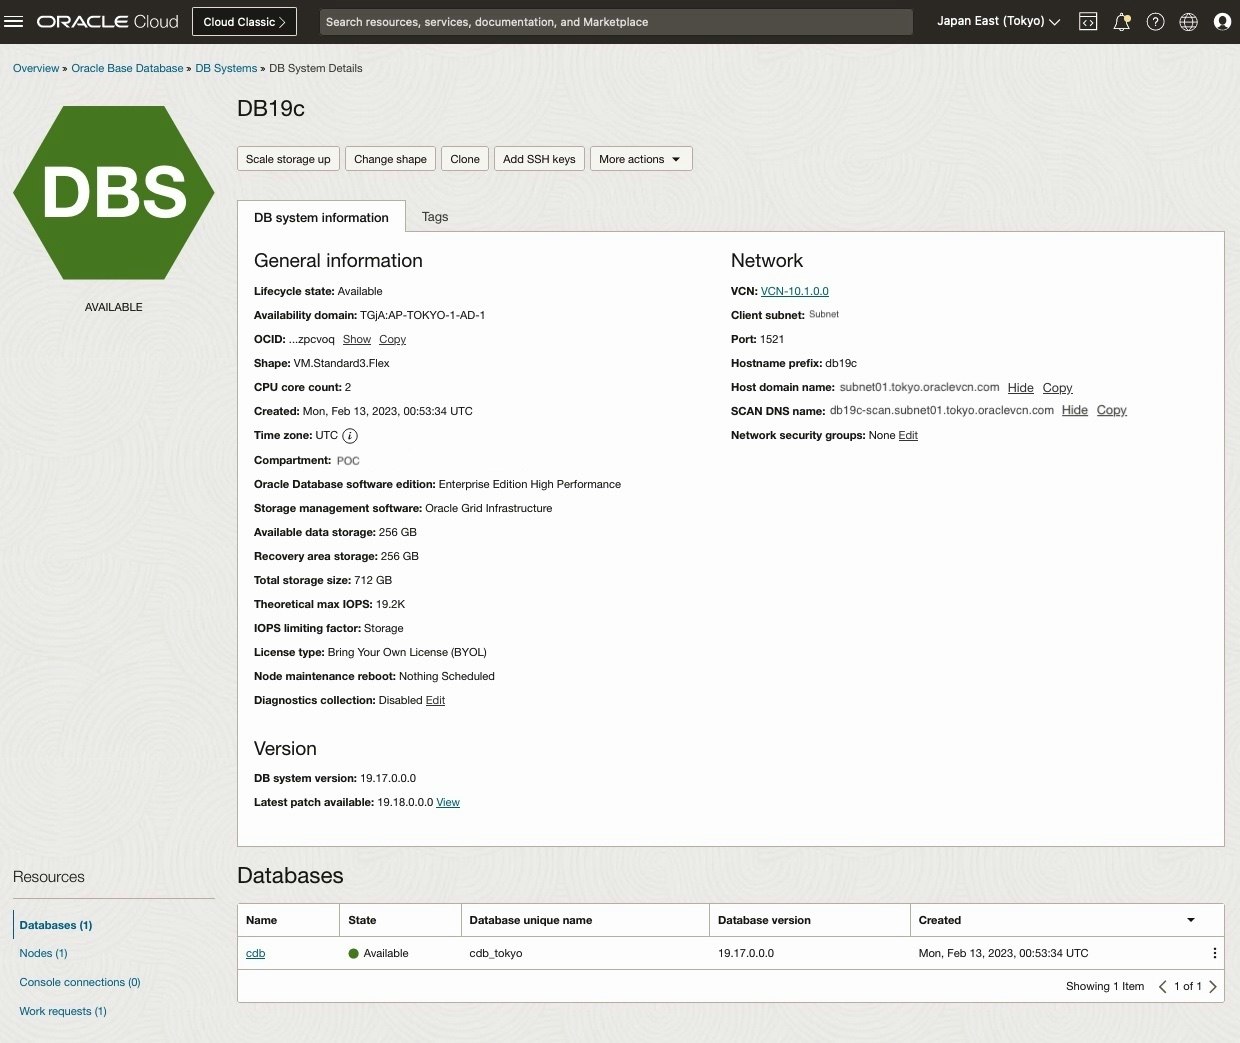Open the hamburger navigation menu
Viewport: 1240px width, 1043px height.
(x=13, y=21)
